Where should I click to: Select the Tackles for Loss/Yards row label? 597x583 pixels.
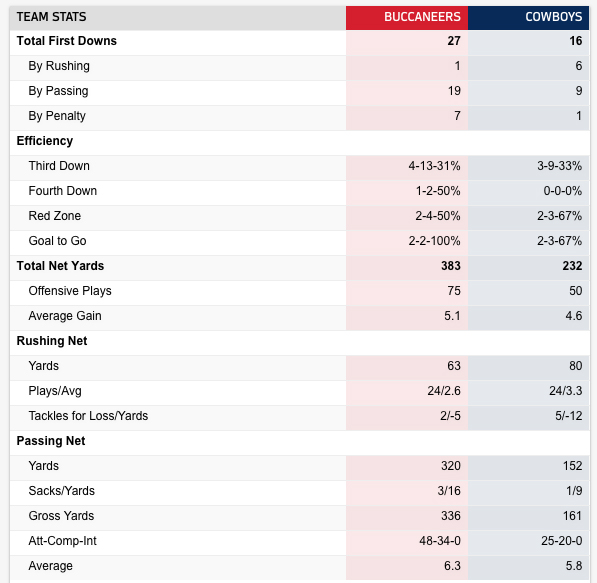click(88, 416)
